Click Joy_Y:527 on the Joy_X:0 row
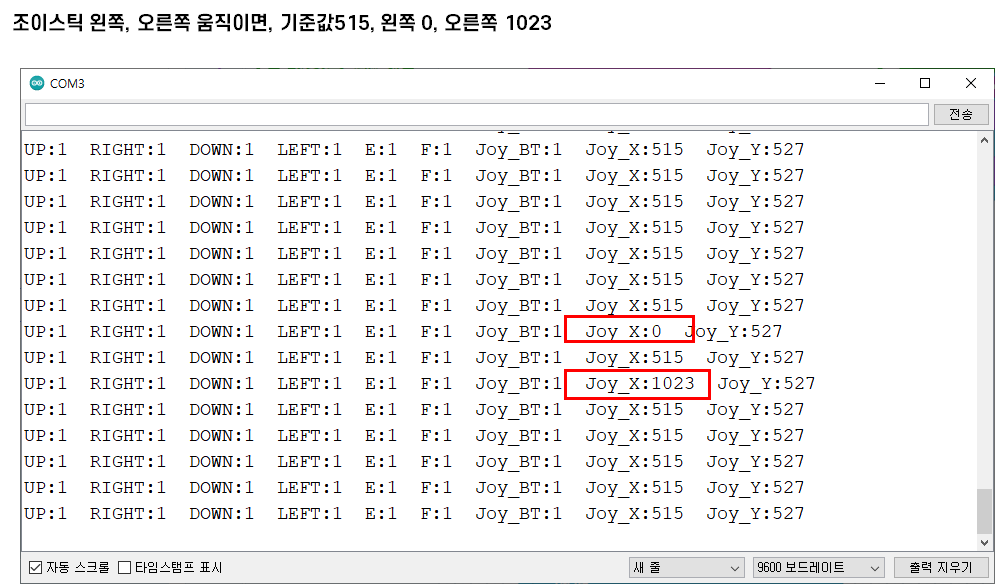Screen dimensions: 995x584 pyautogui.click(x=734, y=331)
